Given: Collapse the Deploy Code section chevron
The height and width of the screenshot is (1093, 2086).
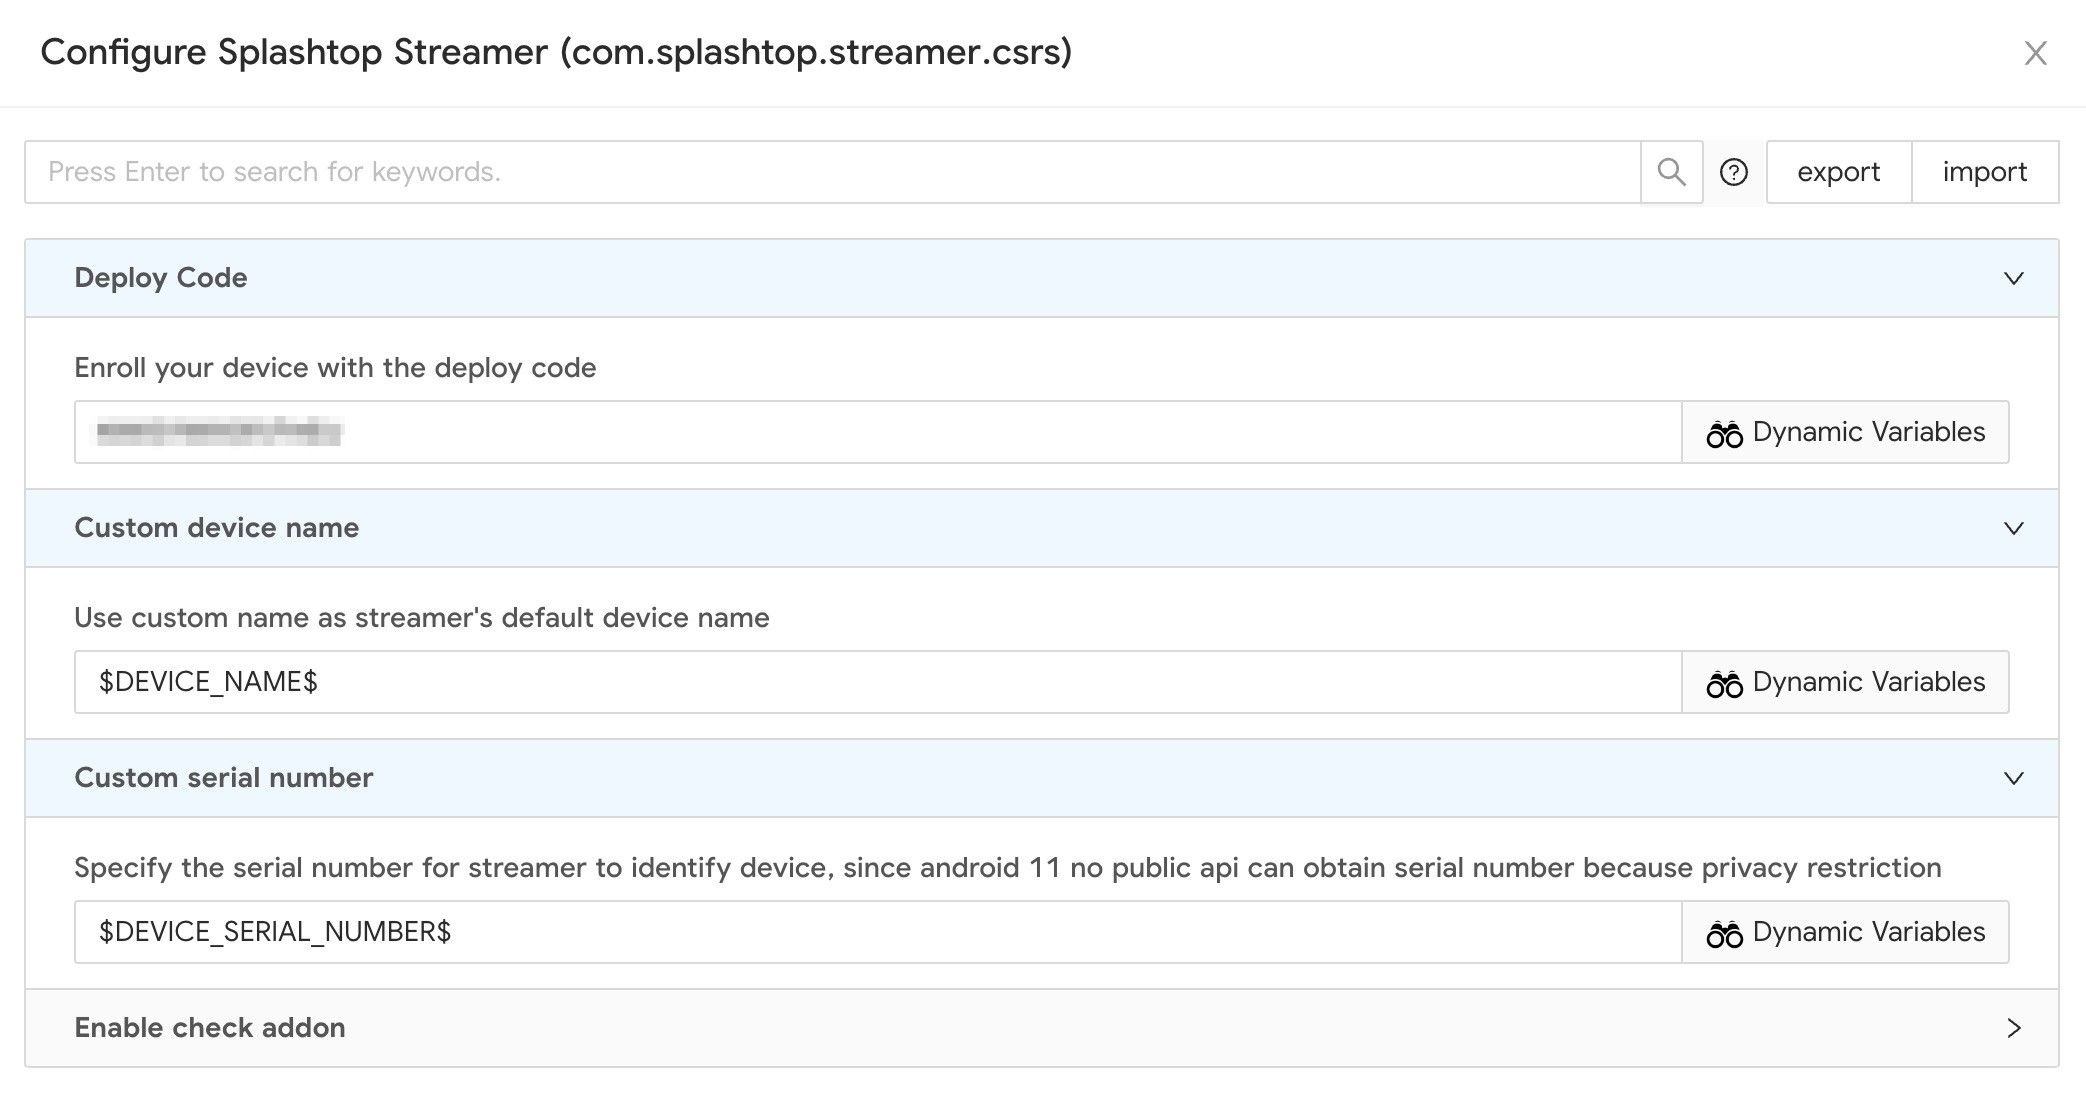Looking at the screenshot, I should click(x=2014, y=278).
